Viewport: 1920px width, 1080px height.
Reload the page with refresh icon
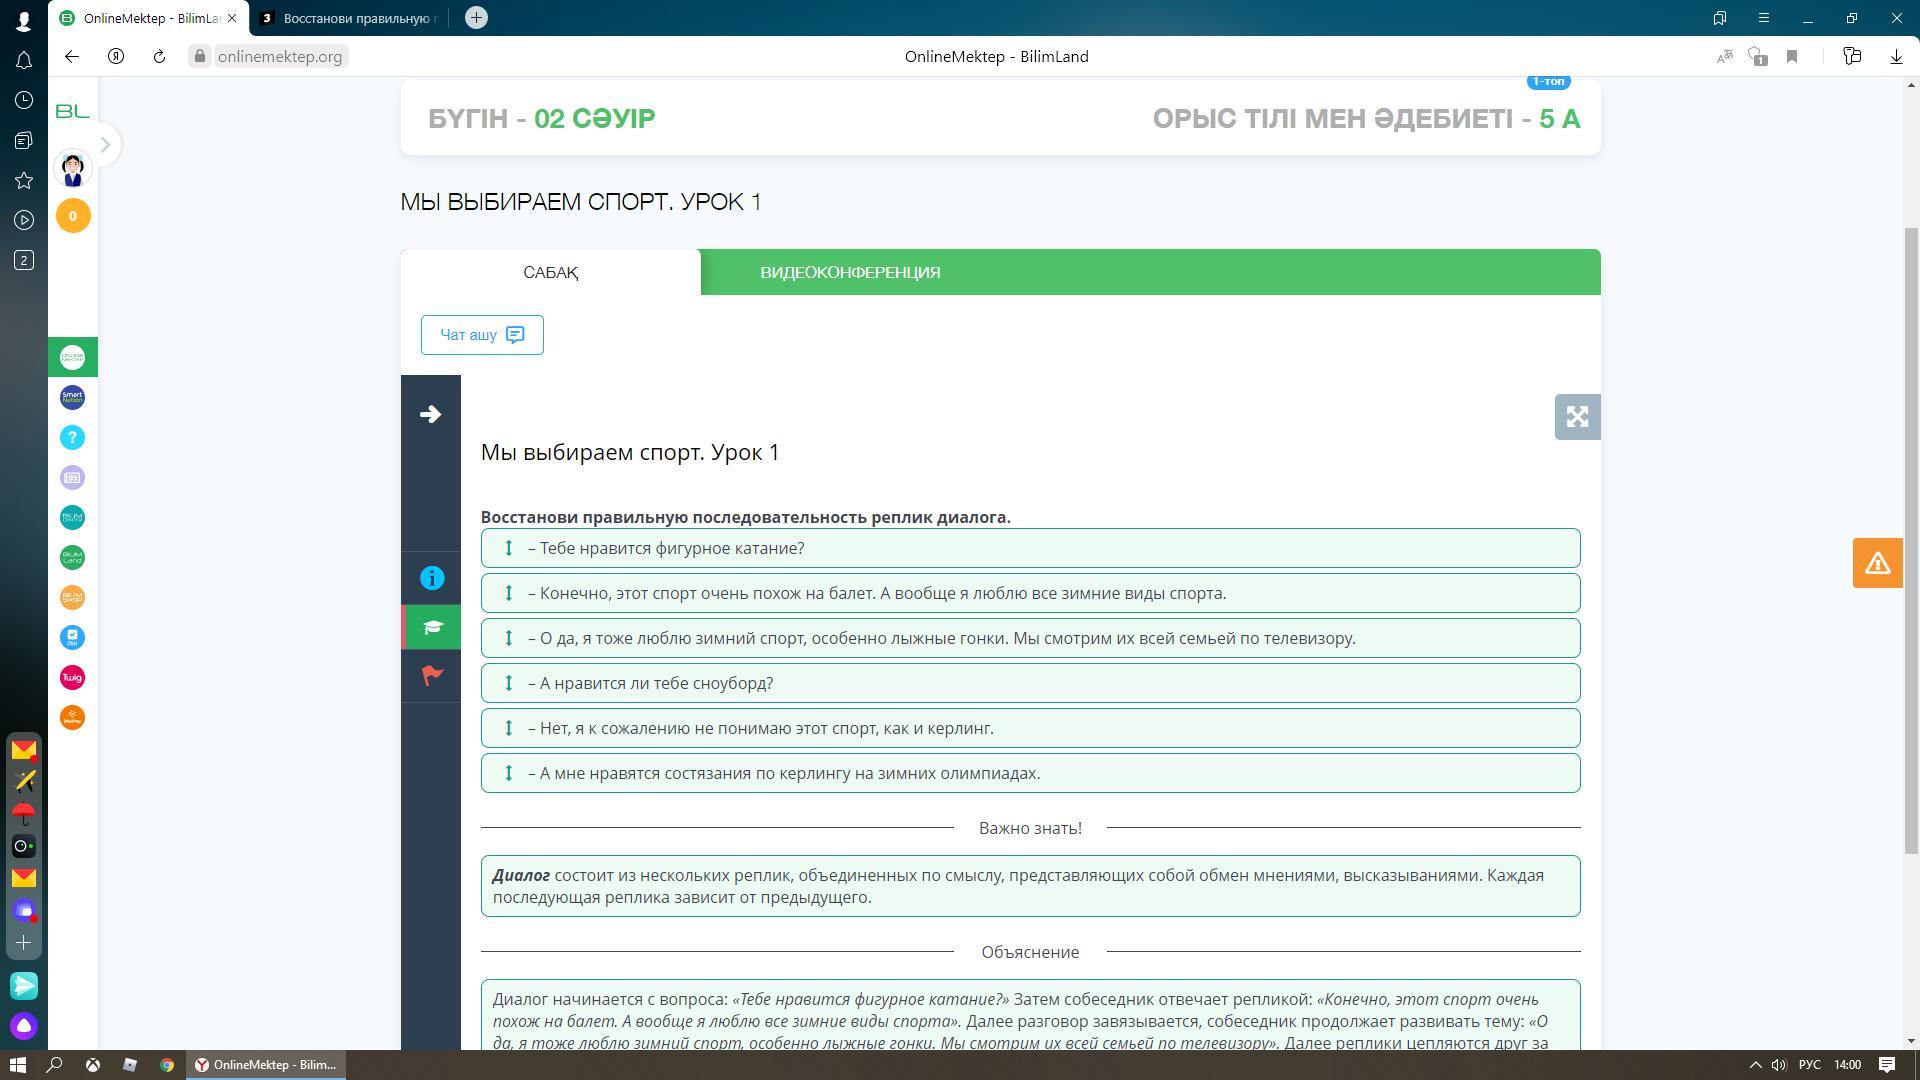[159, 57]
